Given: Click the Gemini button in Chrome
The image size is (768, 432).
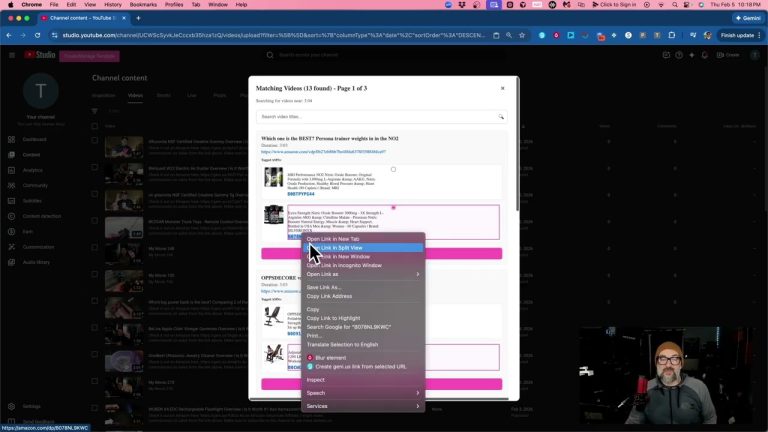Looking at the screenshot, I should click(x=748, y=18).
